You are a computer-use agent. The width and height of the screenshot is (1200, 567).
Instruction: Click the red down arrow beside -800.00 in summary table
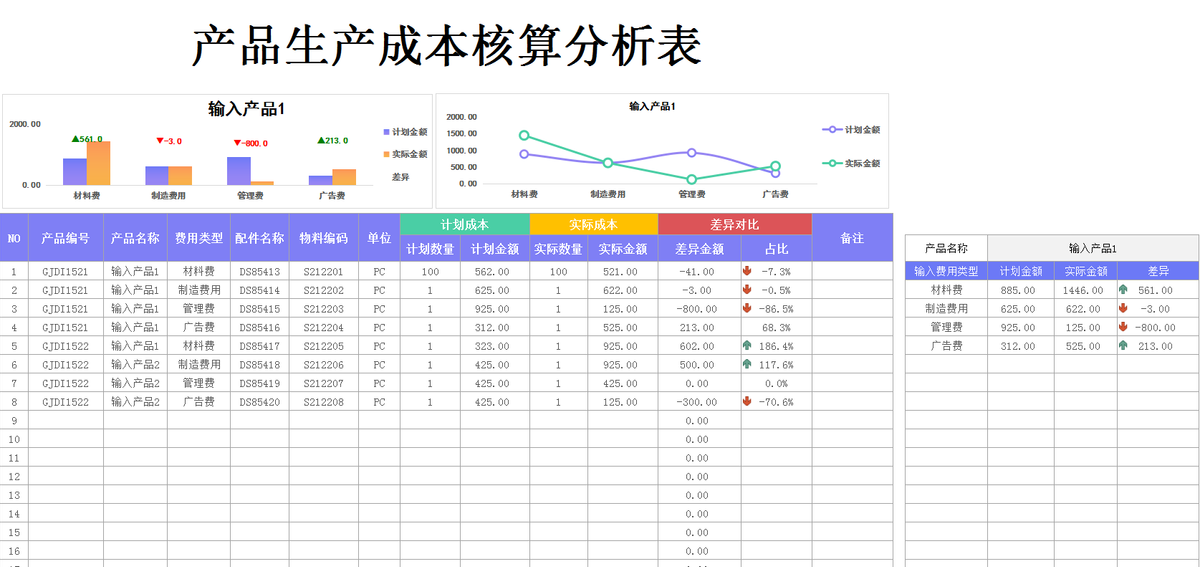point(1123,327)
